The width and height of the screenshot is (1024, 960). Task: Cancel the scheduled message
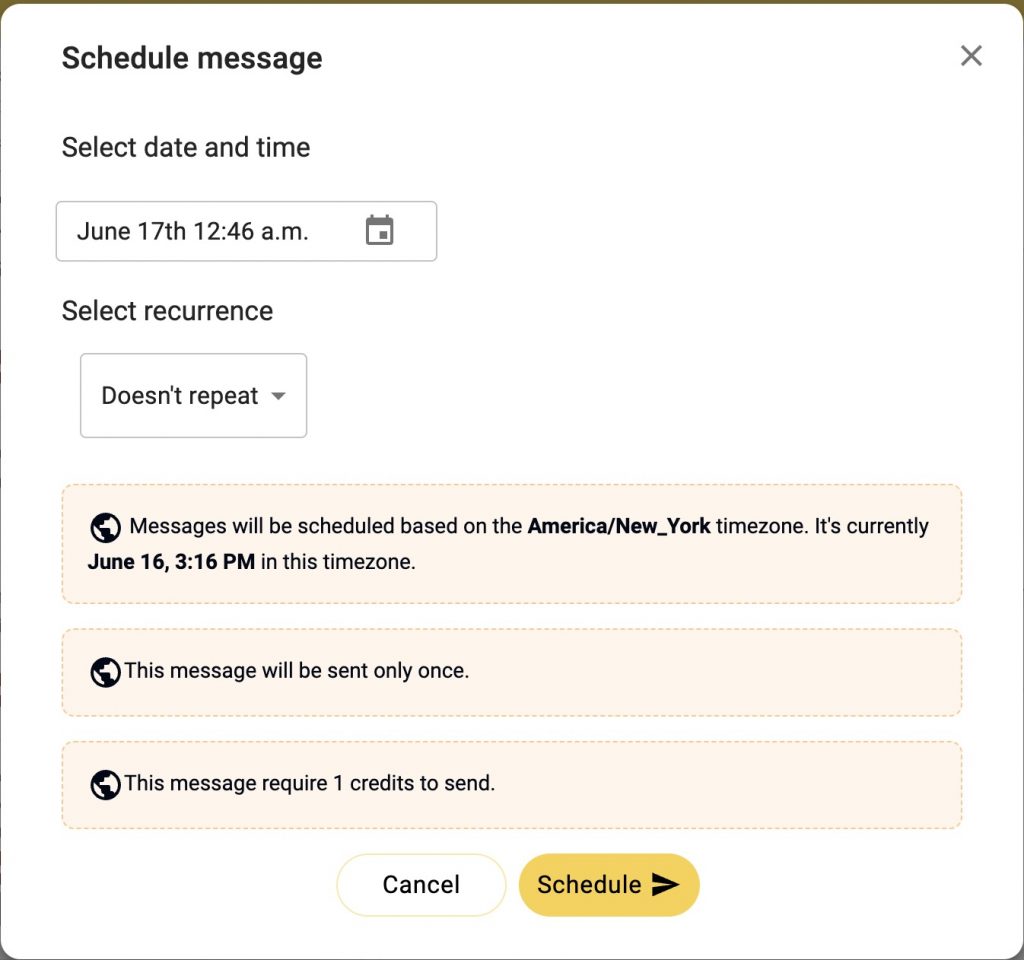[x=420, y=884]
